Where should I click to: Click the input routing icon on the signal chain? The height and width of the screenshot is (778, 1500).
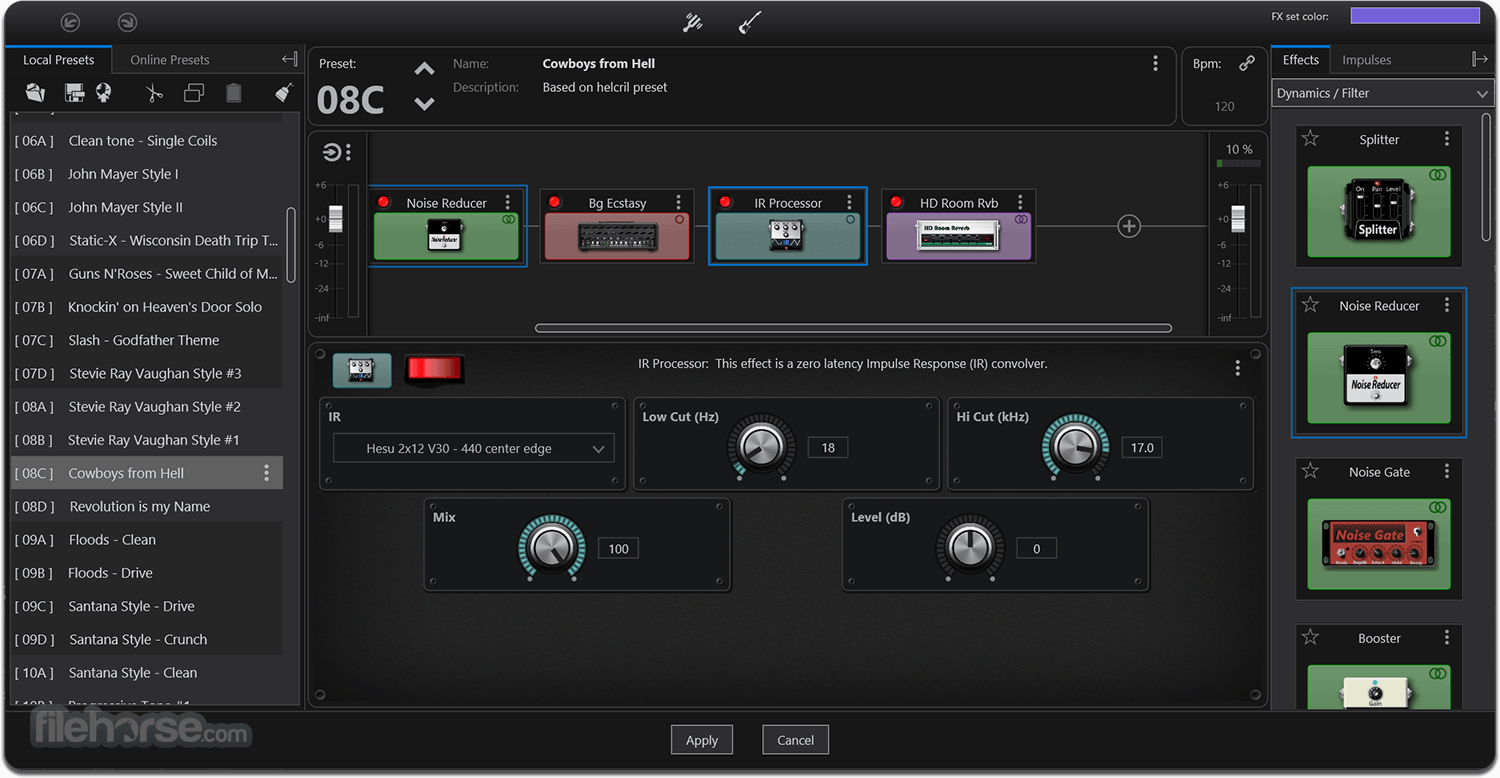pos(332,152)
